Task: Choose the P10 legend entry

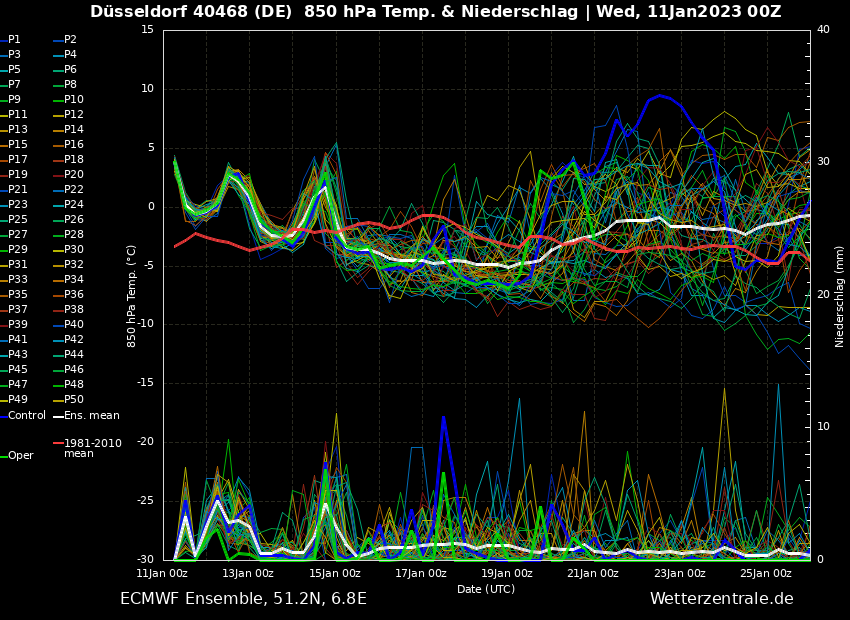Action: coord(74,100)
